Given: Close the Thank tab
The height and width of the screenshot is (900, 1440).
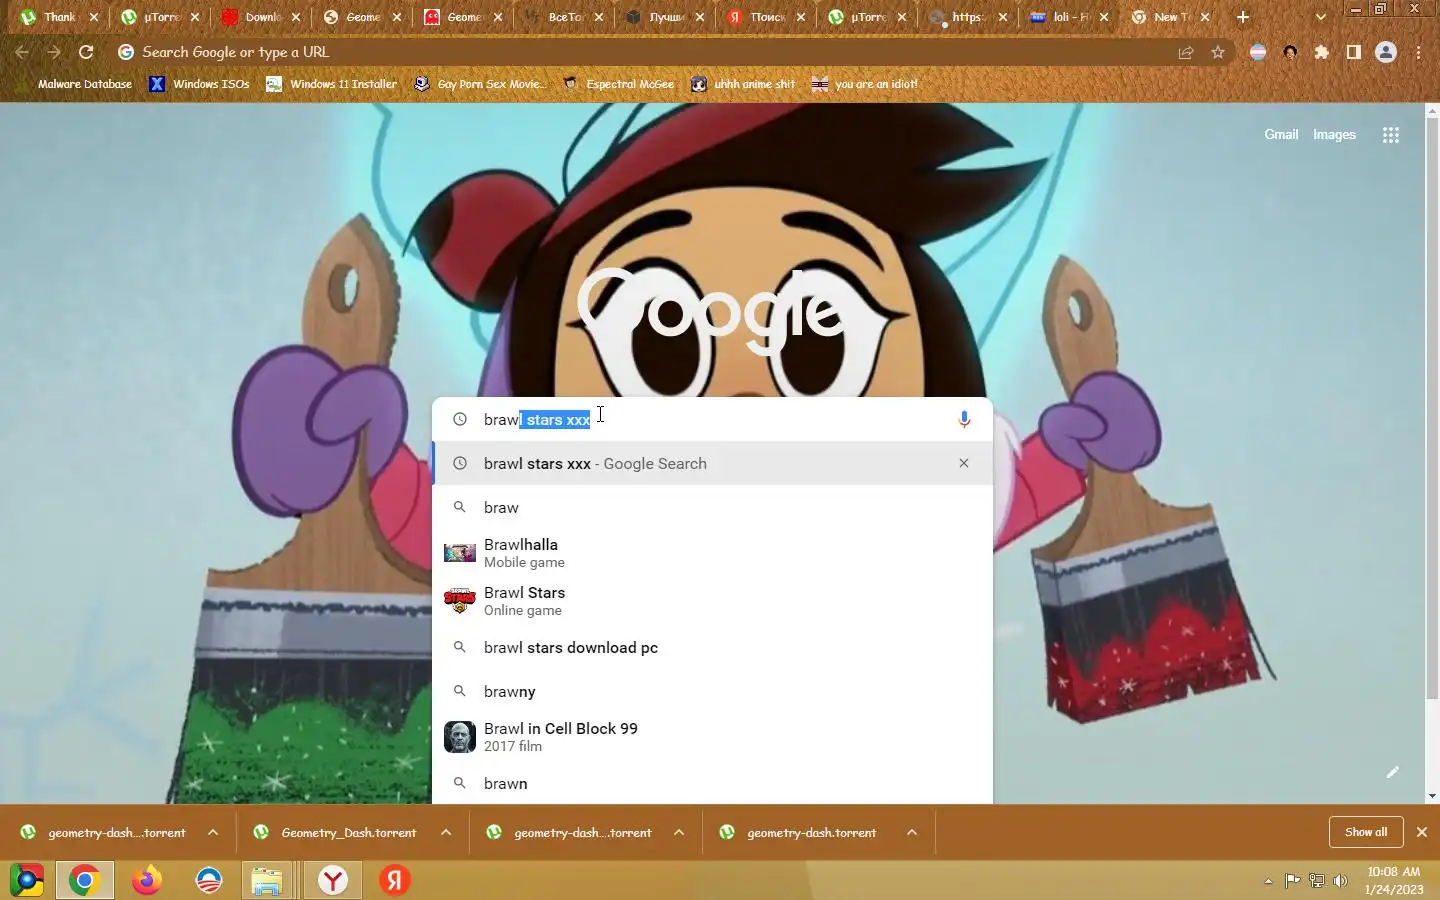Looking at the screenshot, I should click(x=94, y=17).
